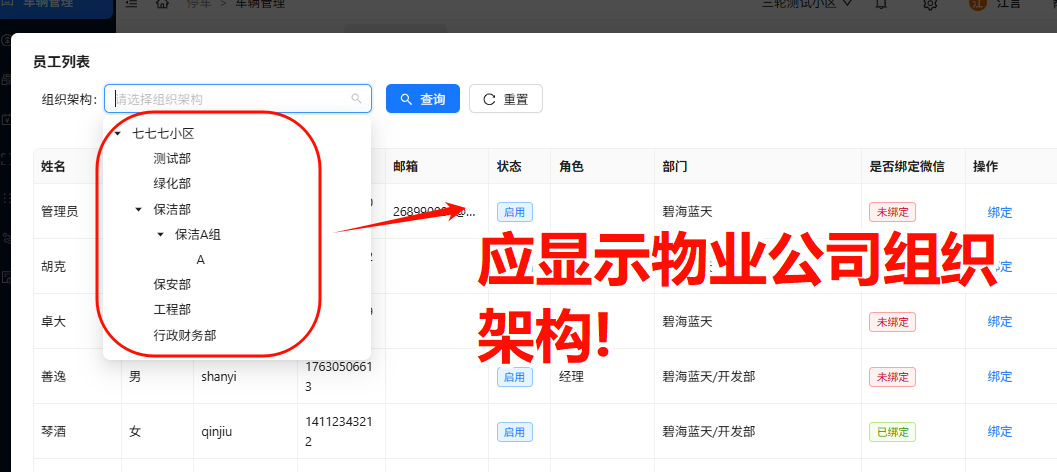Click the blue 查询 search button
1057x472 pixels.
pyautogui.click(x=422, y=99)
